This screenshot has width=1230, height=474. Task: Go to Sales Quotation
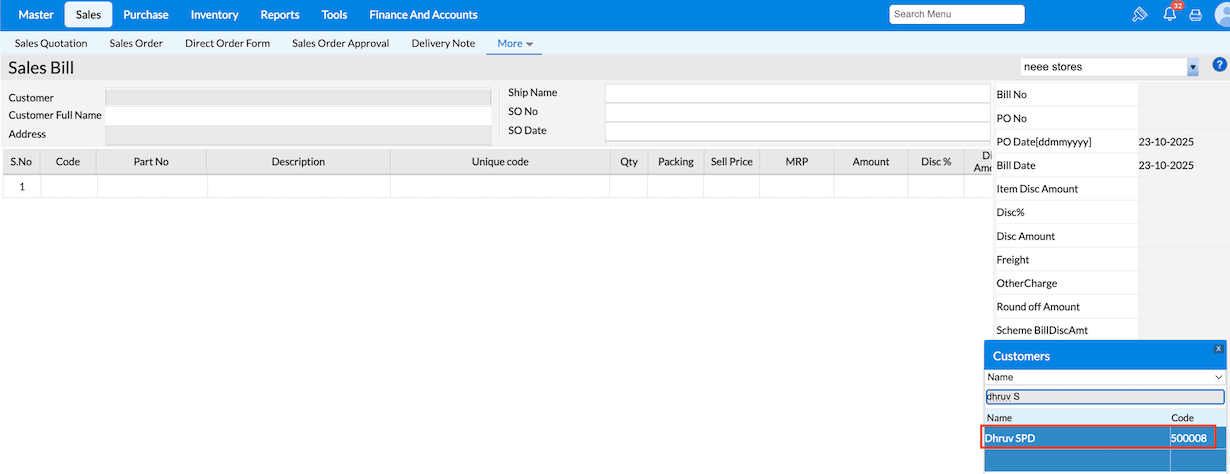[51, 44]
